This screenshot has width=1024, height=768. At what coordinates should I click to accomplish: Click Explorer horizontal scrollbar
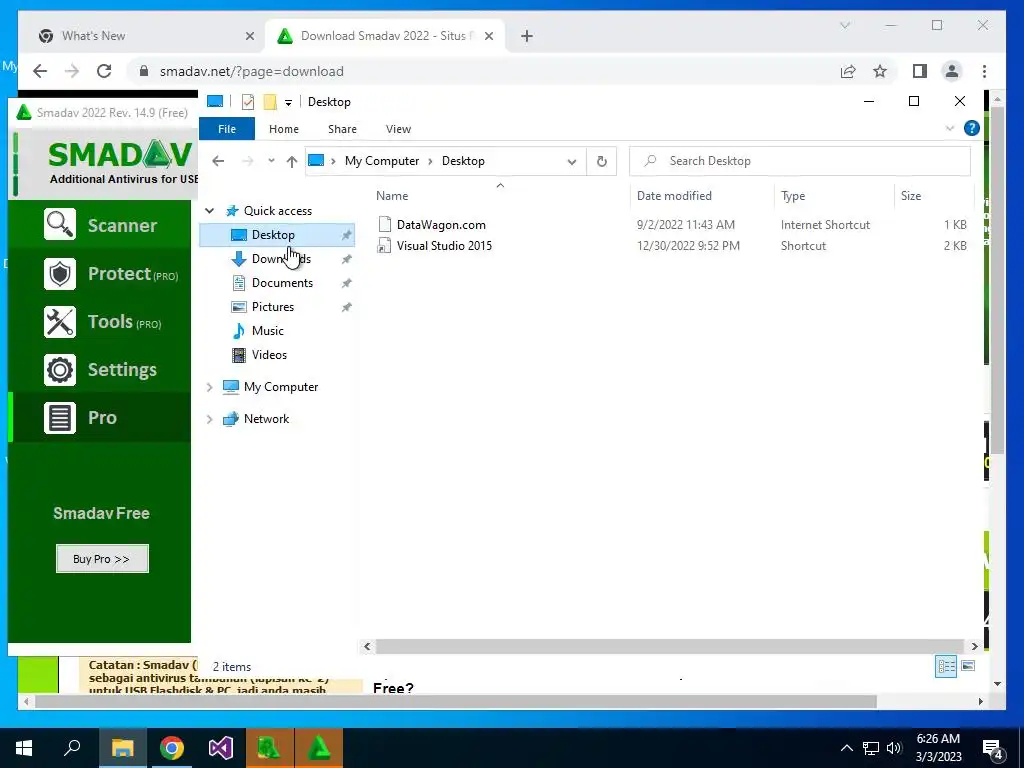(x=670, y=647)
